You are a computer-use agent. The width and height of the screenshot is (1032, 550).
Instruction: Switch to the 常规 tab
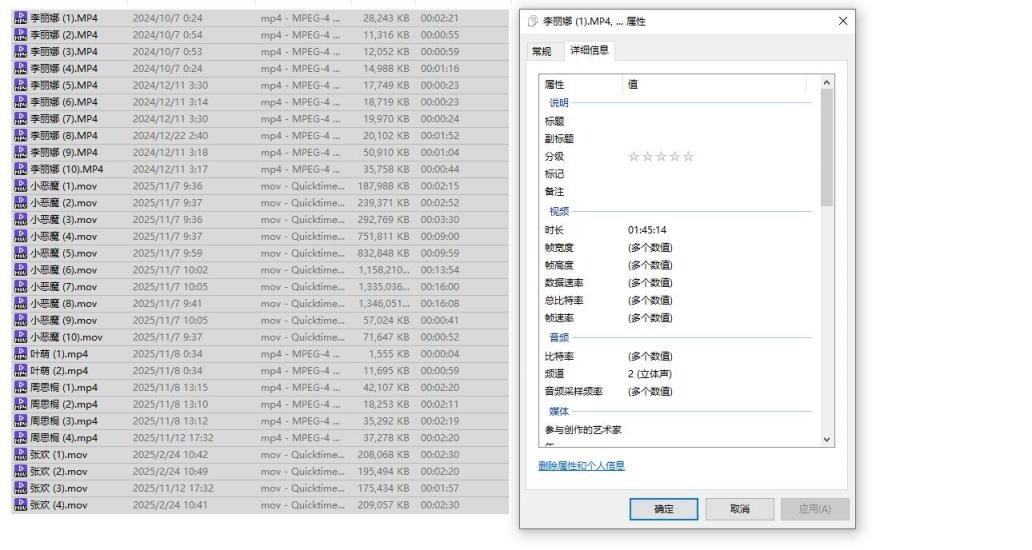coord(541,52)
